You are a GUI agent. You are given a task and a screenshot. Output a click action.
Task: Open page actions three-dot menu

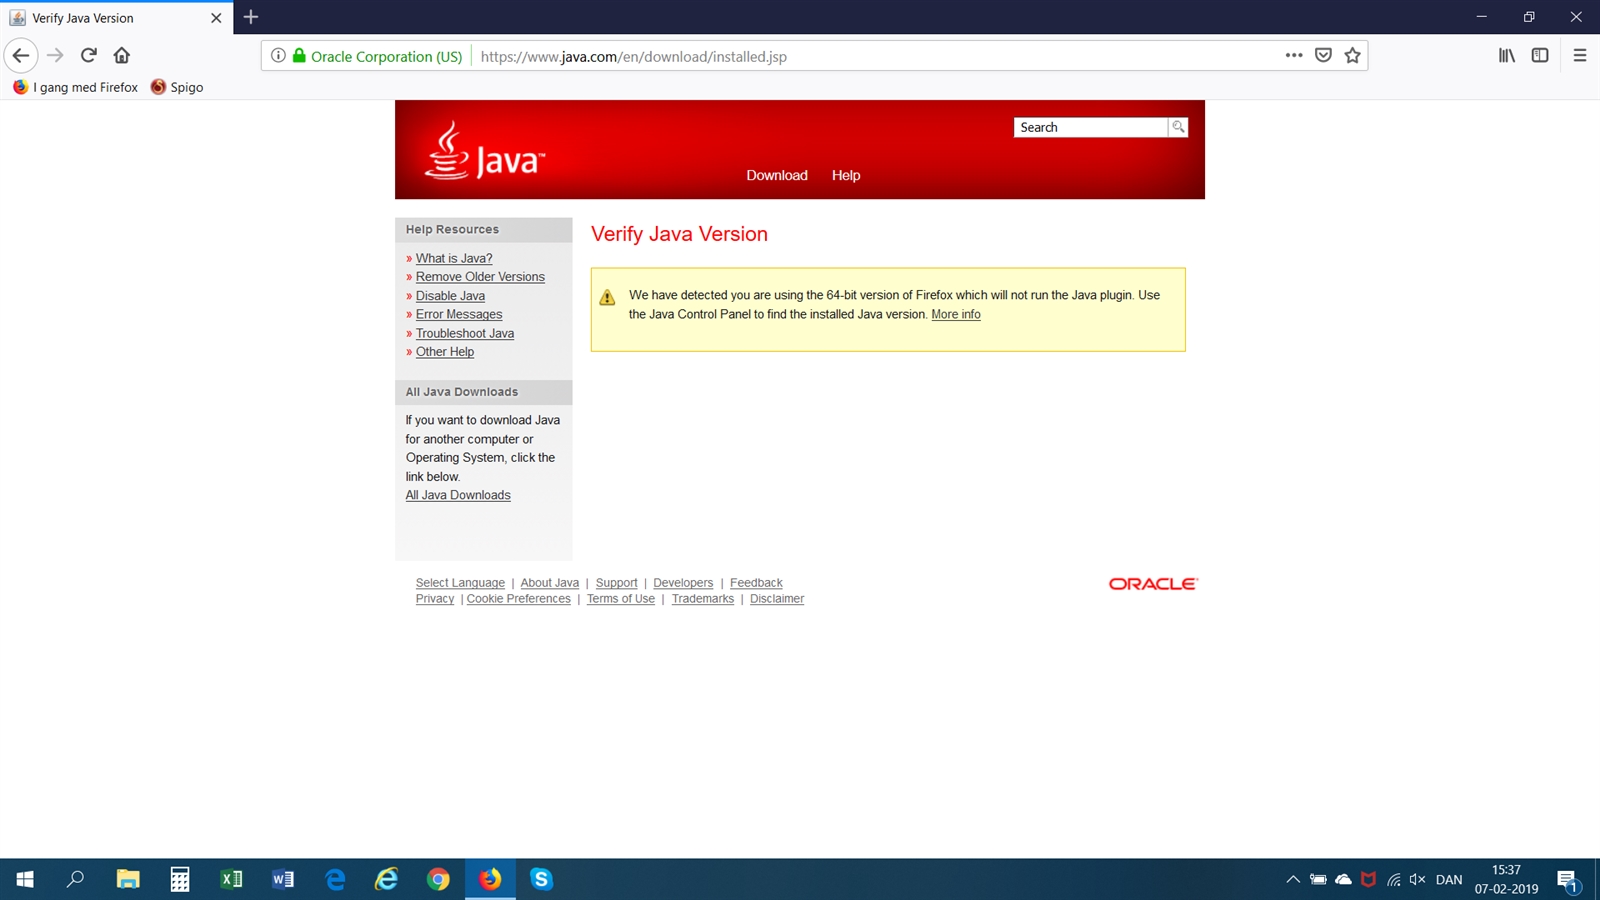tap(1294, 56)
